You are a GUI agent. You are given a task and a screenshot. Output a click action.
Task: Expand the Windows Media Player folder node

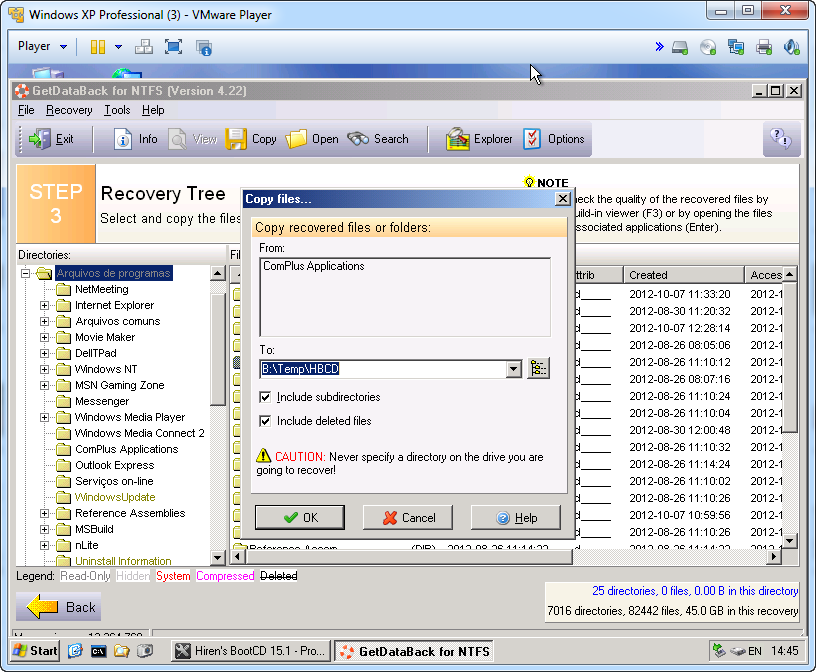44,417
